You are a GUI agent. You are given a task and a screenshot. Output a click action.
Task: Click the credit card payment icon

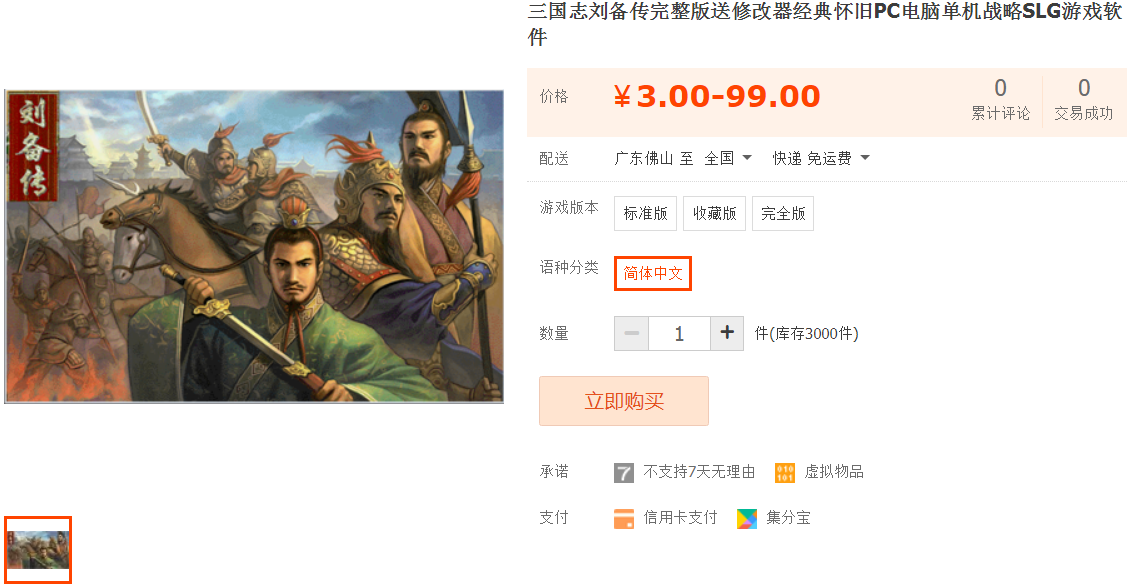[624, 519]
